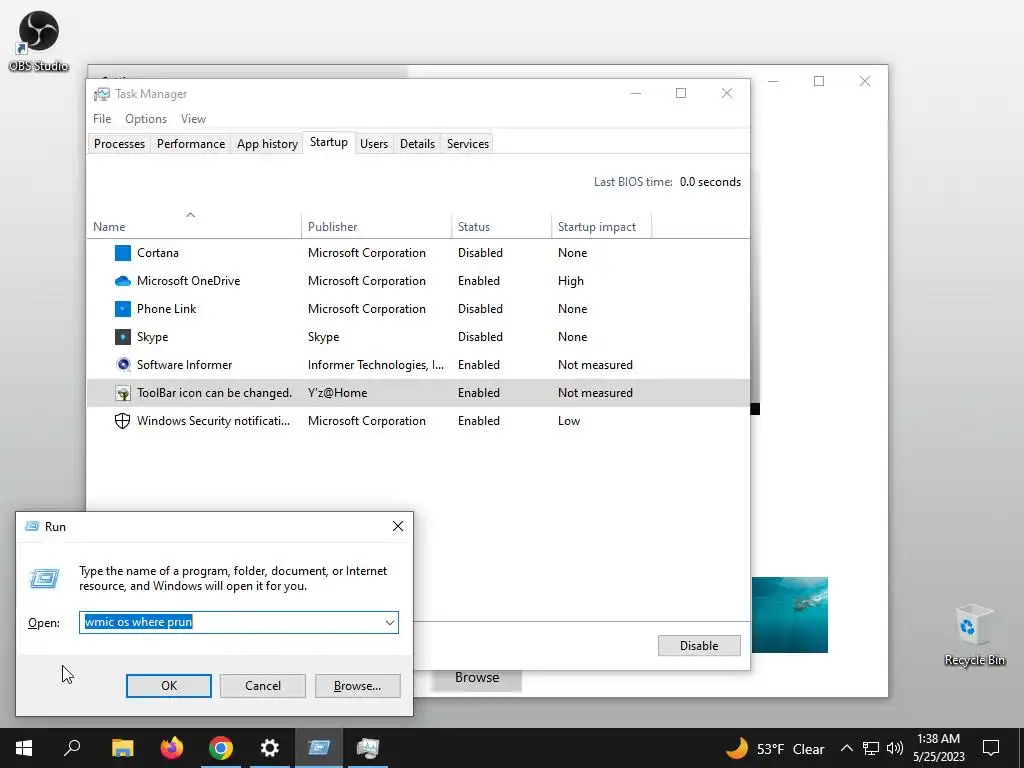1024x768 pixels.
Task: Switch to the Performance tab
Action: tap(191, 144)
